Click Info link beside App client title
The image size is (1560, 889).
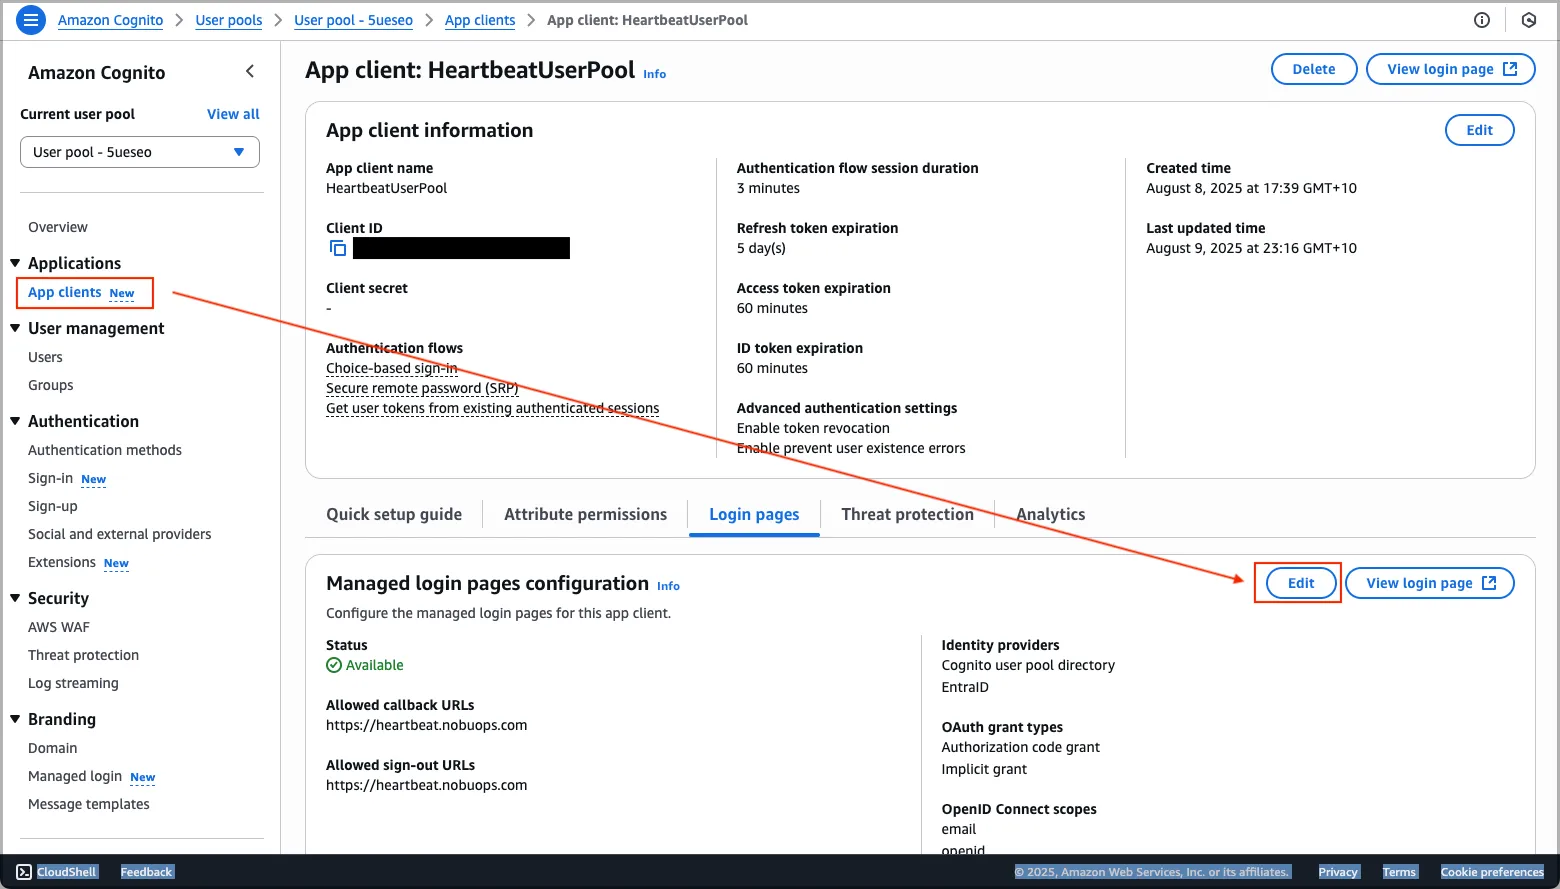[x=654, y=74]
